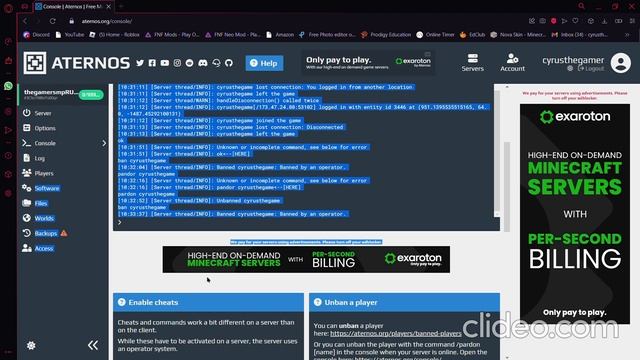Open the Aternos Discord icon link
Viewport: 640px width, 360px height.
click(202, 63)
